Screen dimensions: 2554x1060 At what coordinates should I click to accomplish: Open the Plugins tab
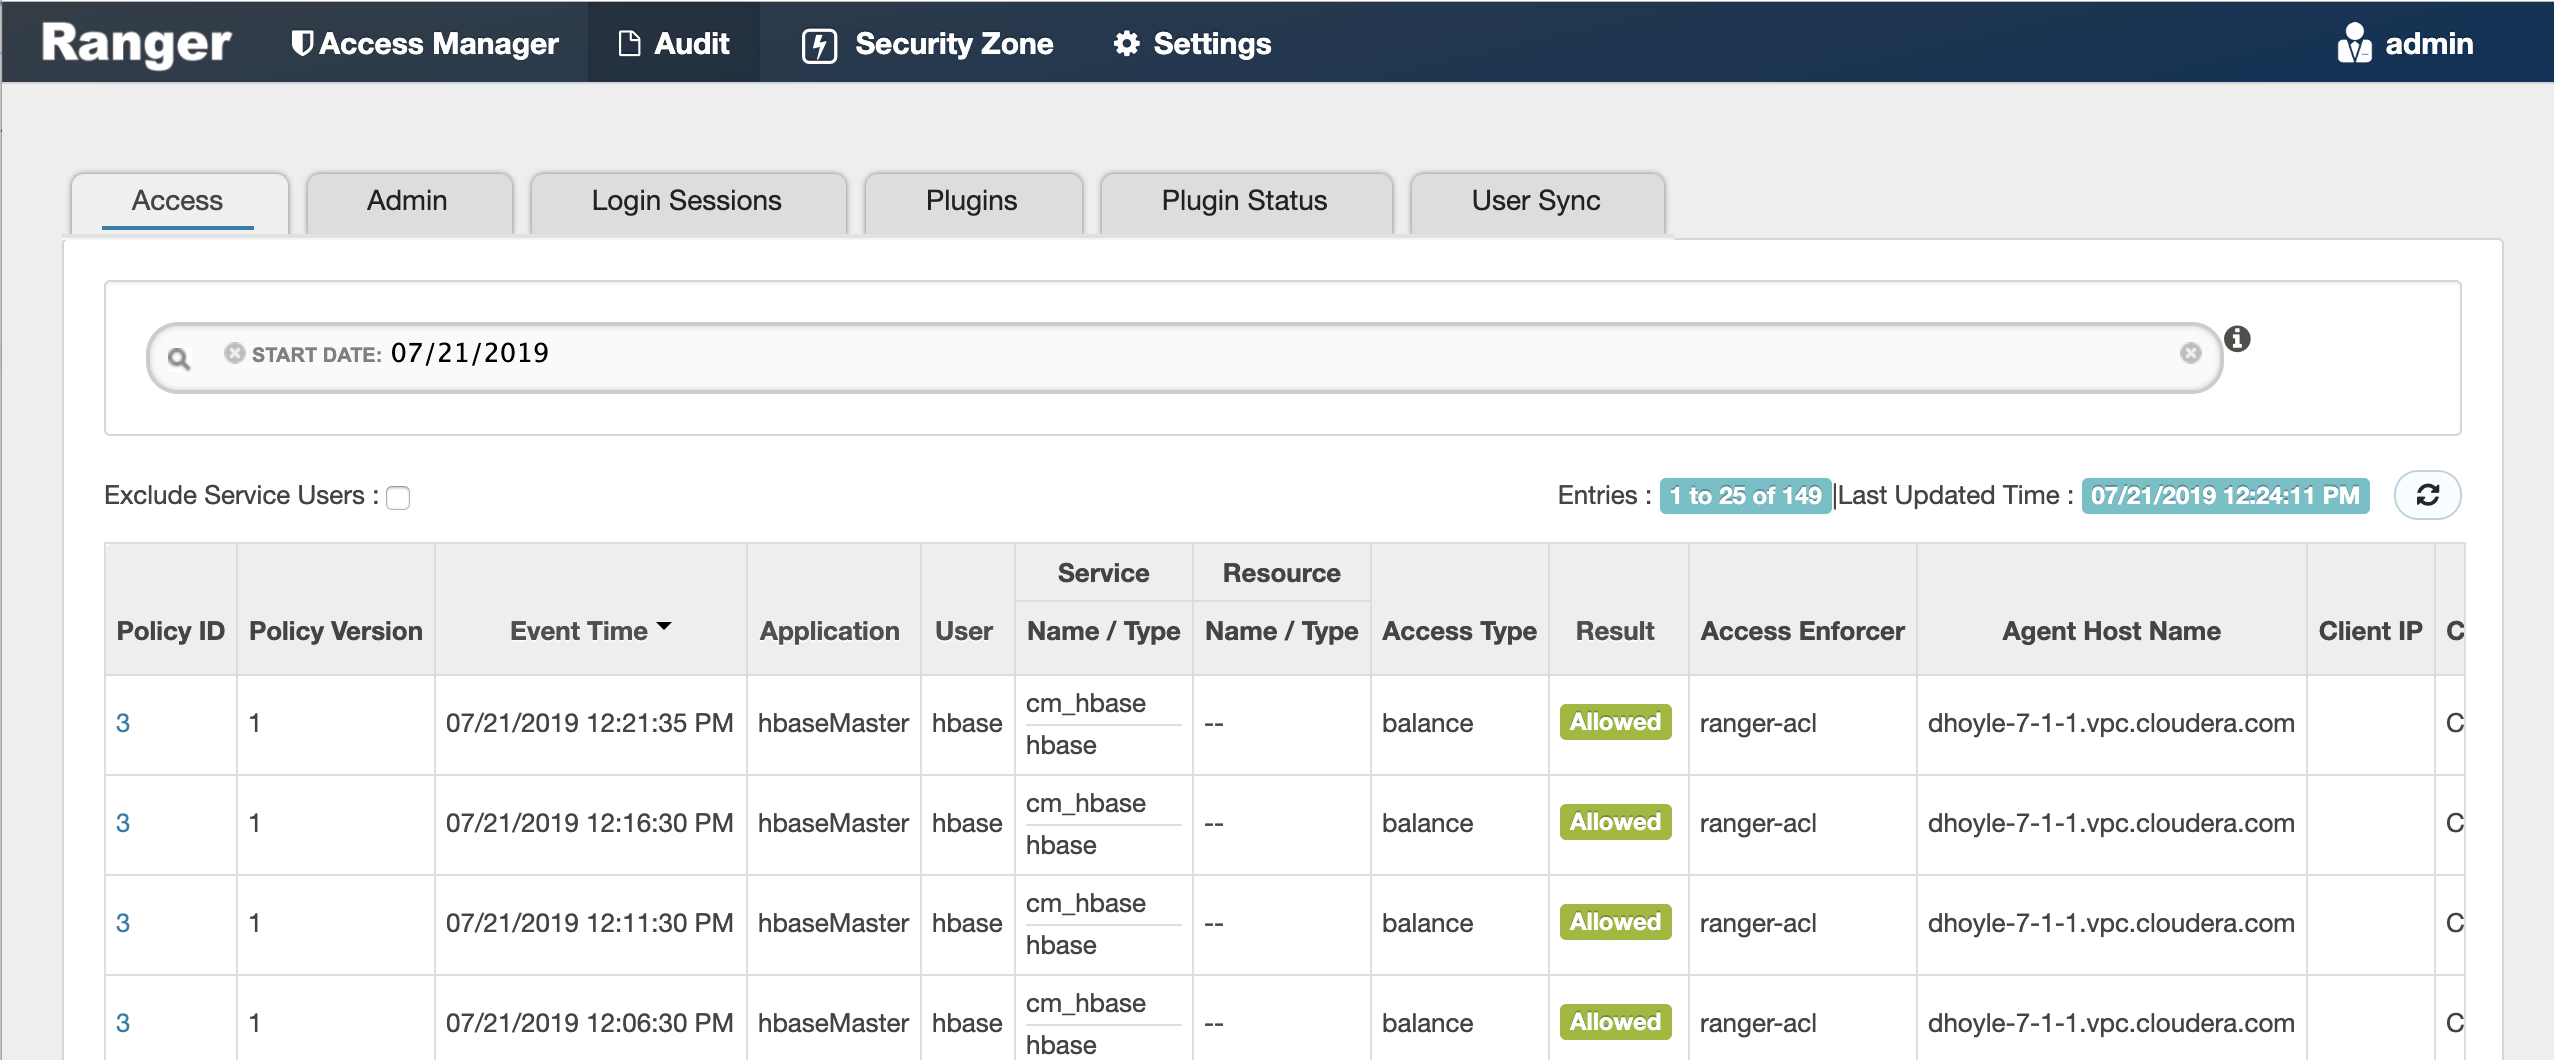click(970, 200)
